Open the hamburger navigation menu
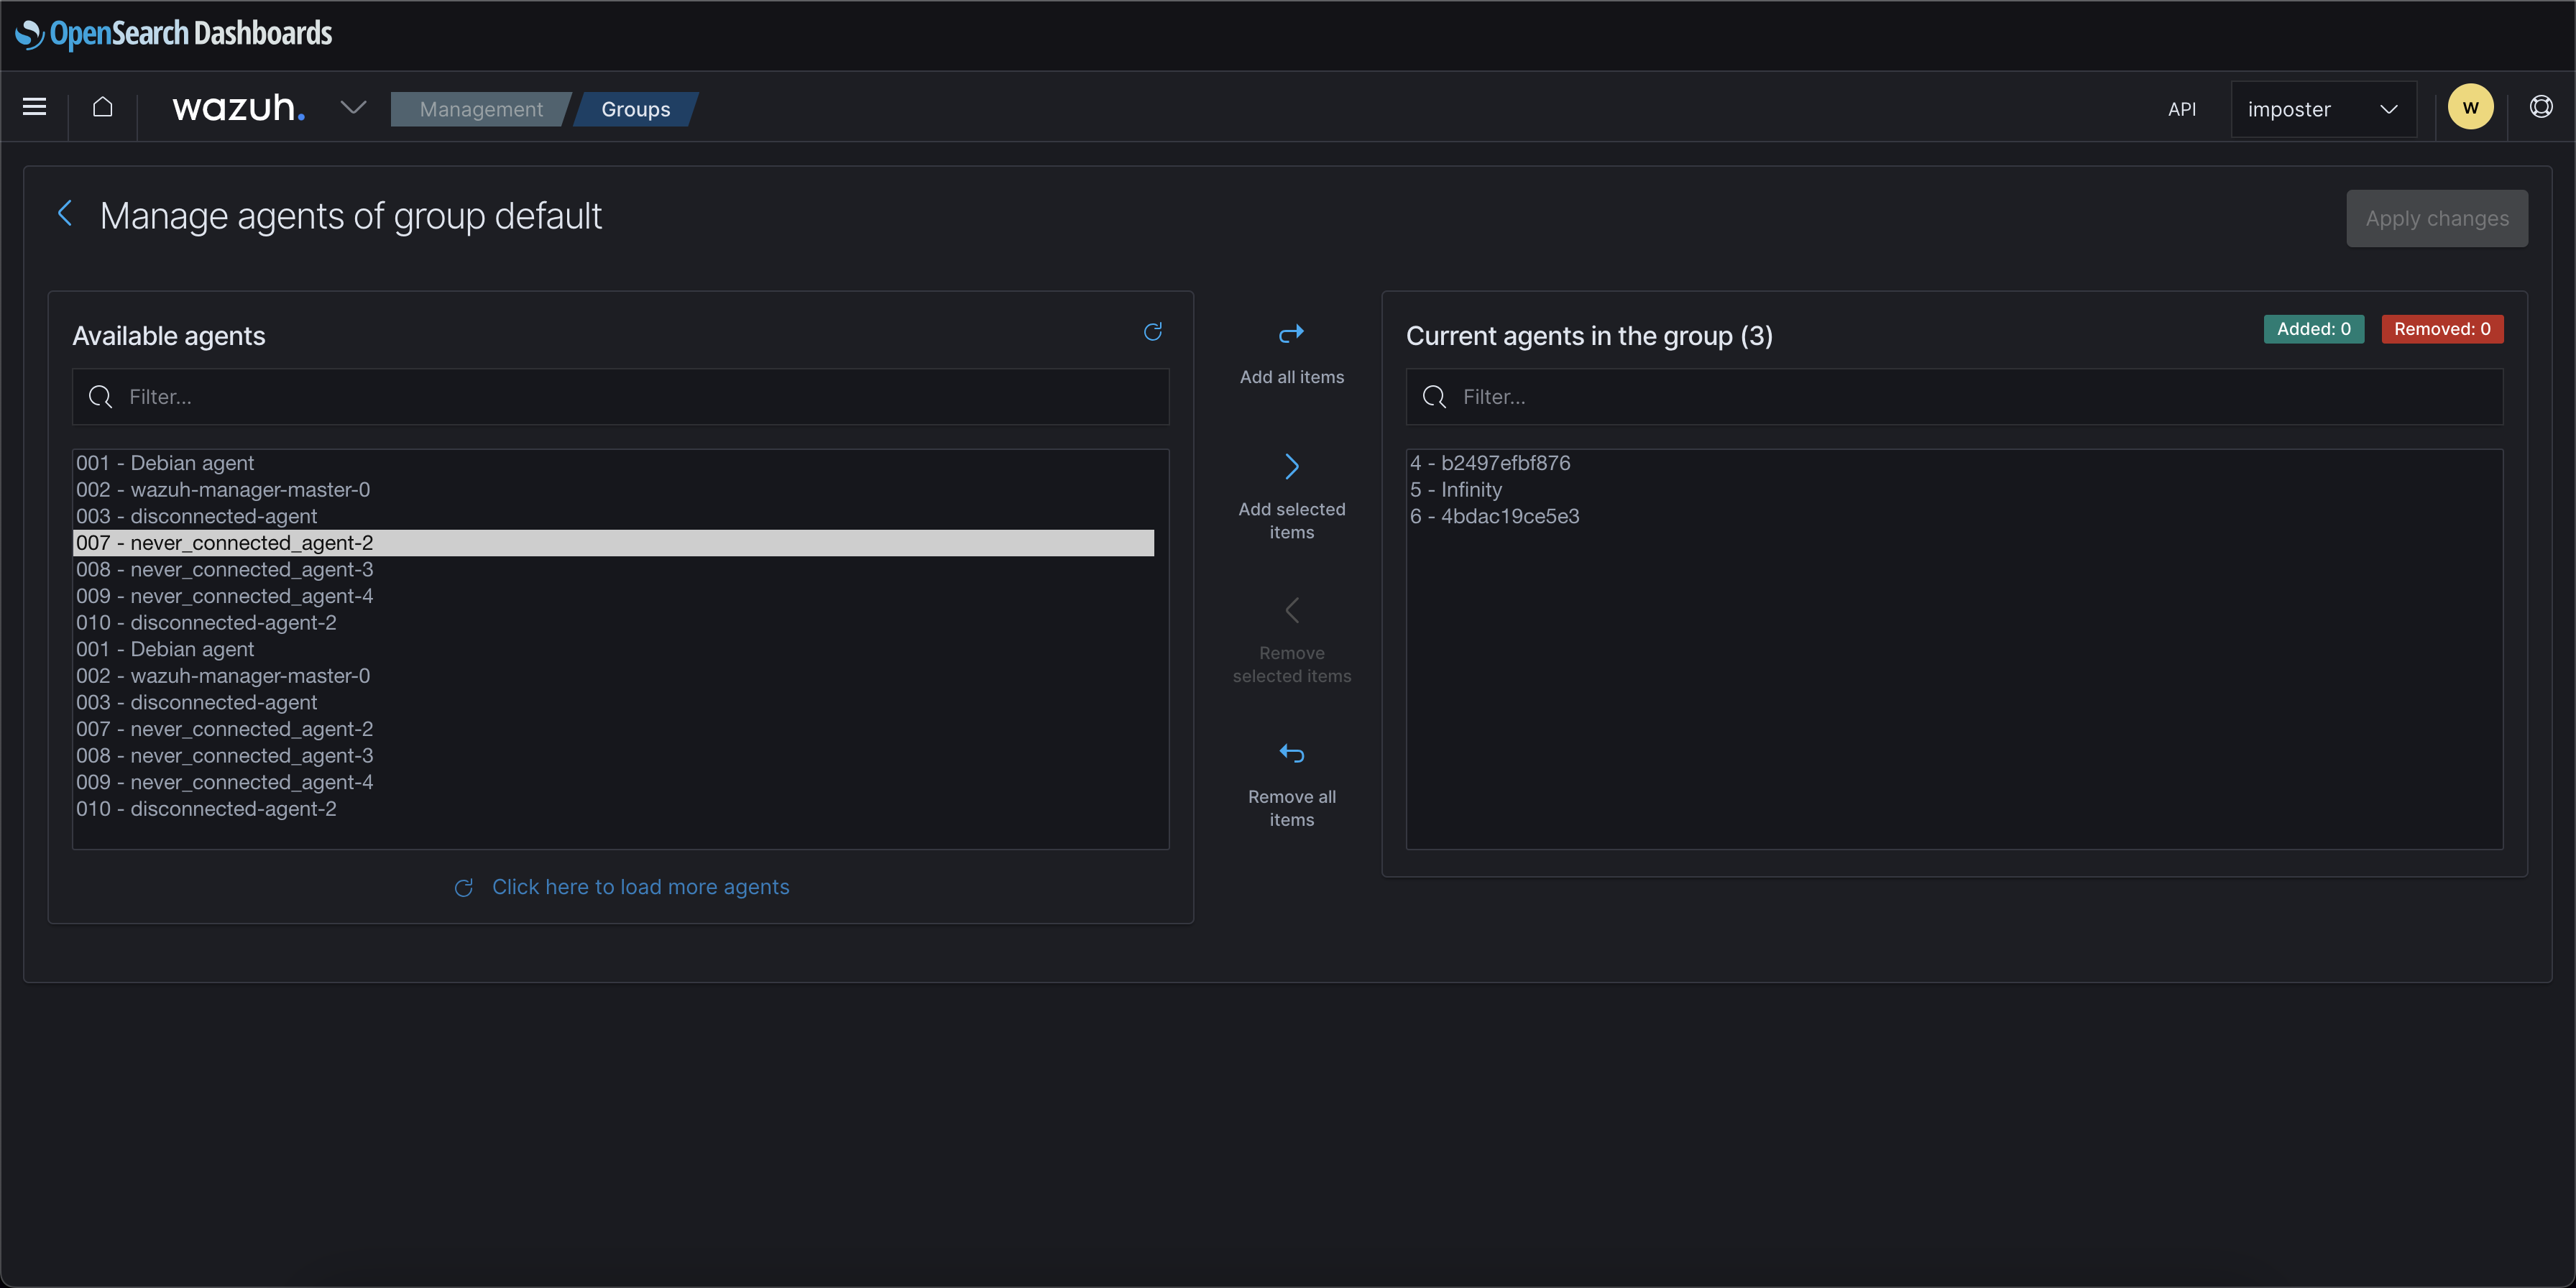This screenshot has height=1288, width=2576. 34,107
